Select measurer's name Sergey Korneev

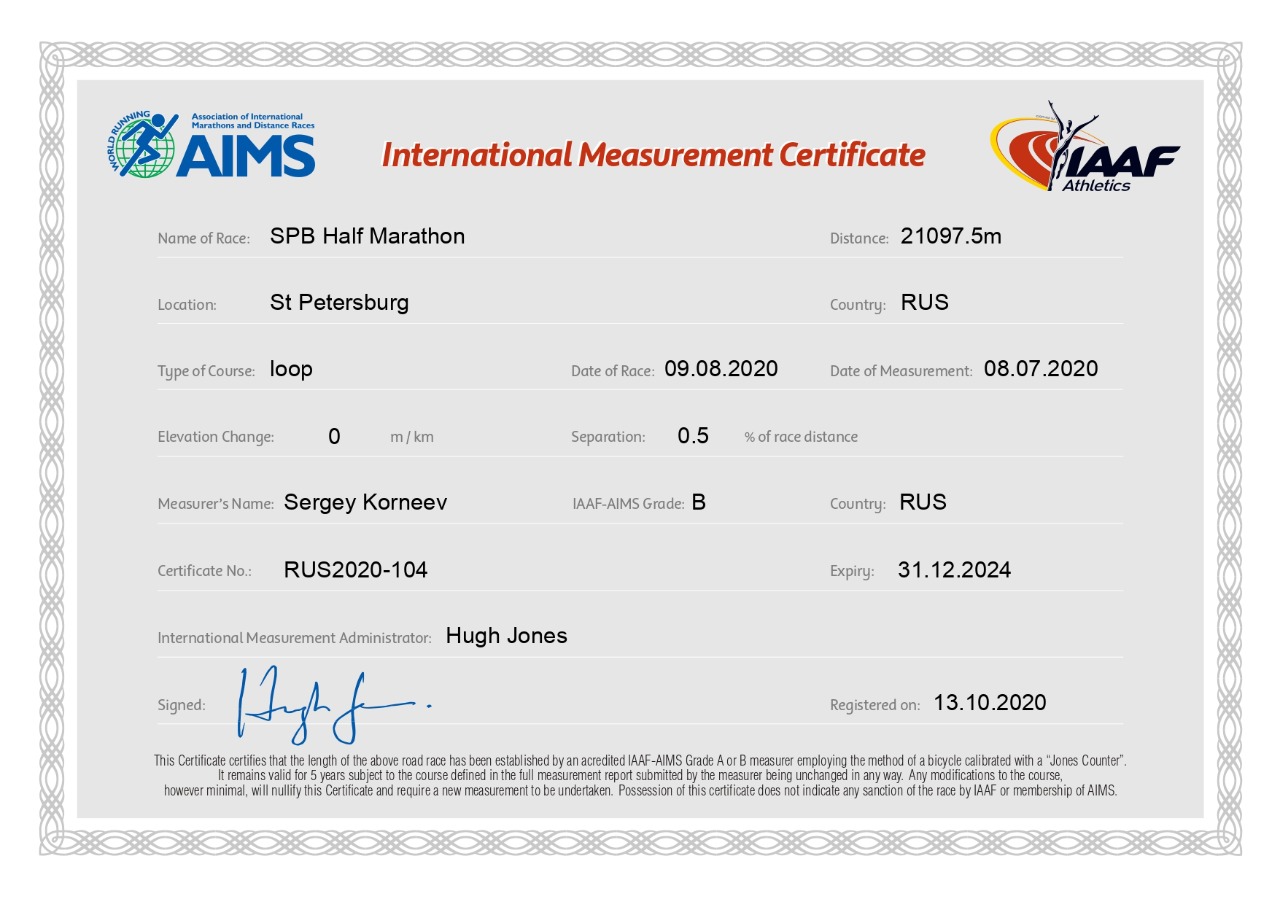365,503
